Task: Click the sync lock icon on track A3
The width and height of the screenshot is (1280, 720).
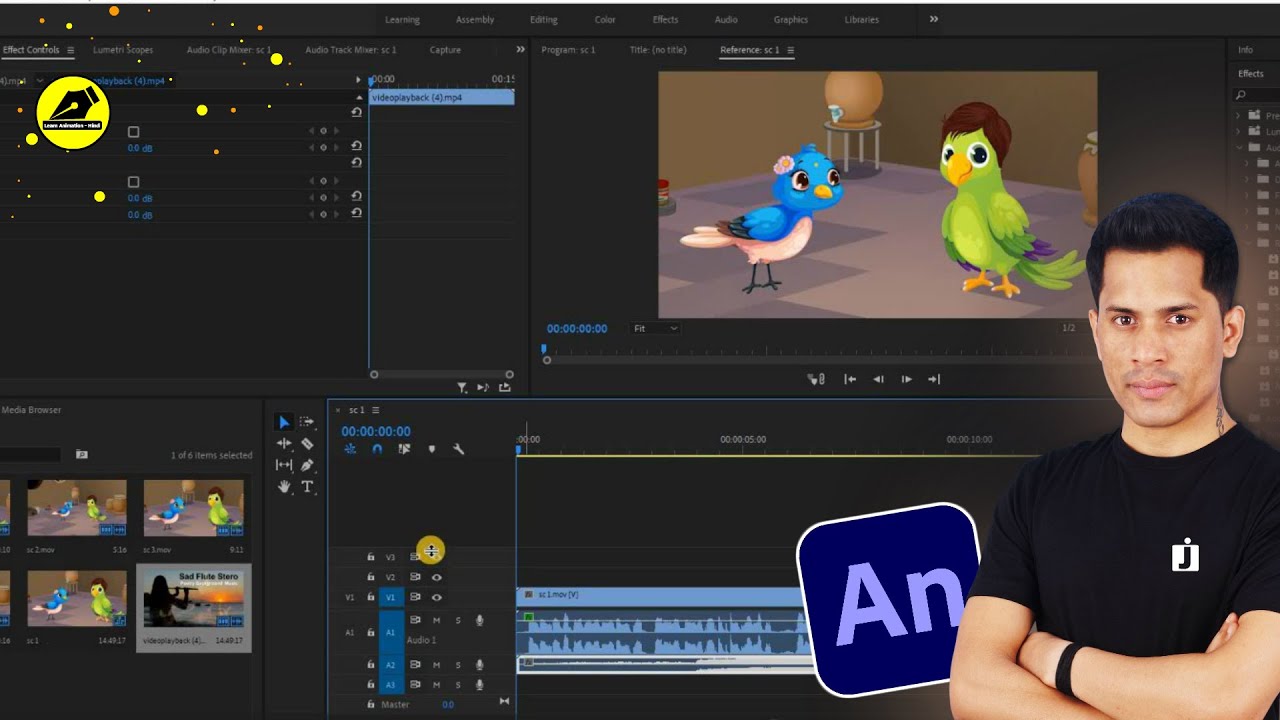Action: pyautogui.click(x=415, y=685)
